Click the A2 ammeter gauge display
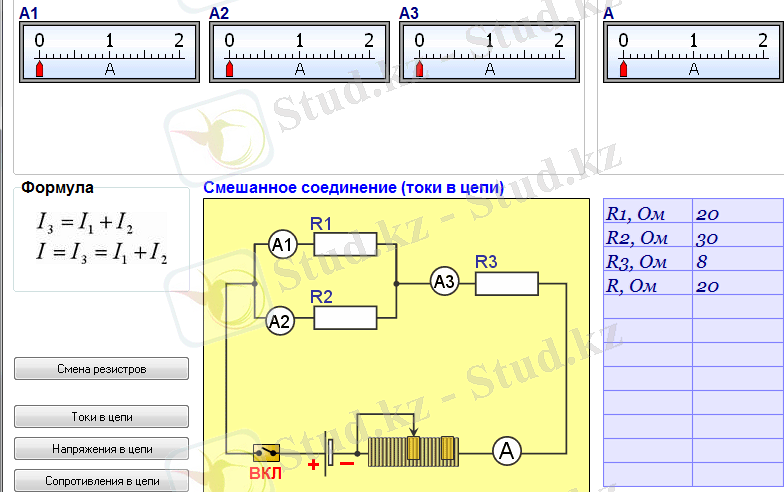Screen dimensions: 784x492 [x=299, y=52]
